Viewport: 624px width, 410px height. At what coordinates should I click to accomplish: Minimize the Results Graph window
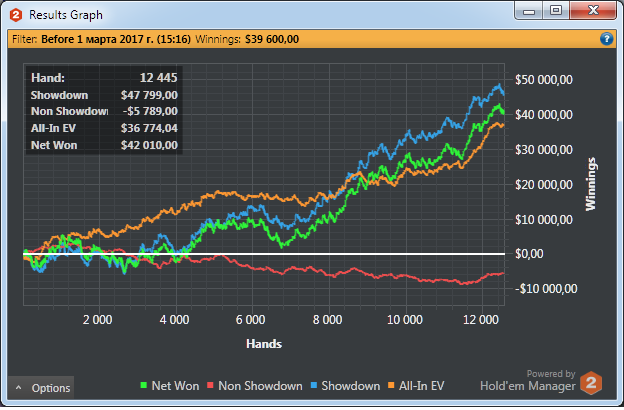click(x=528, y=11)
